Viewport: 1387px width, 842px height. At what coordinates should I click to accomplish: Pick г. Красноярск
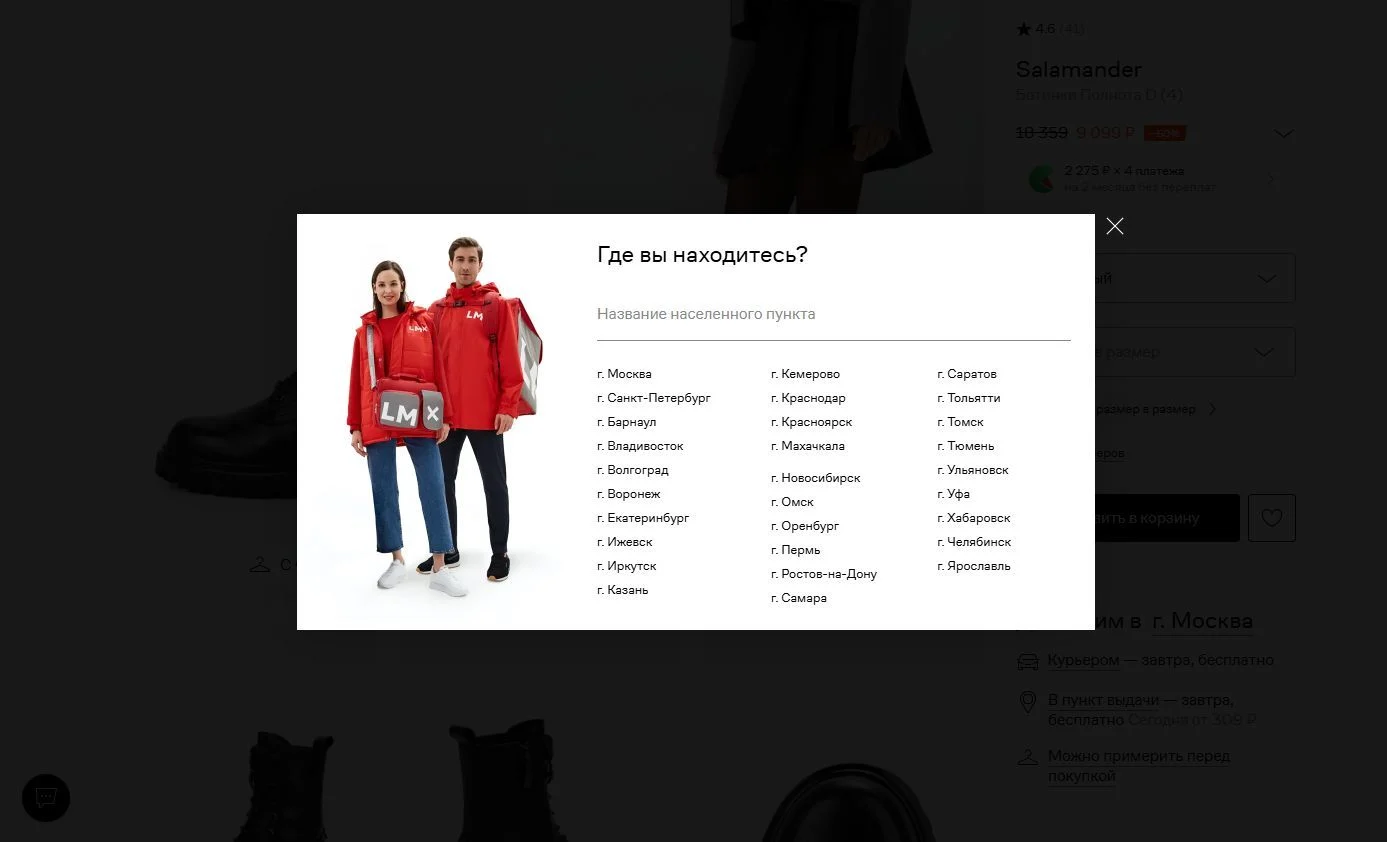812,422
